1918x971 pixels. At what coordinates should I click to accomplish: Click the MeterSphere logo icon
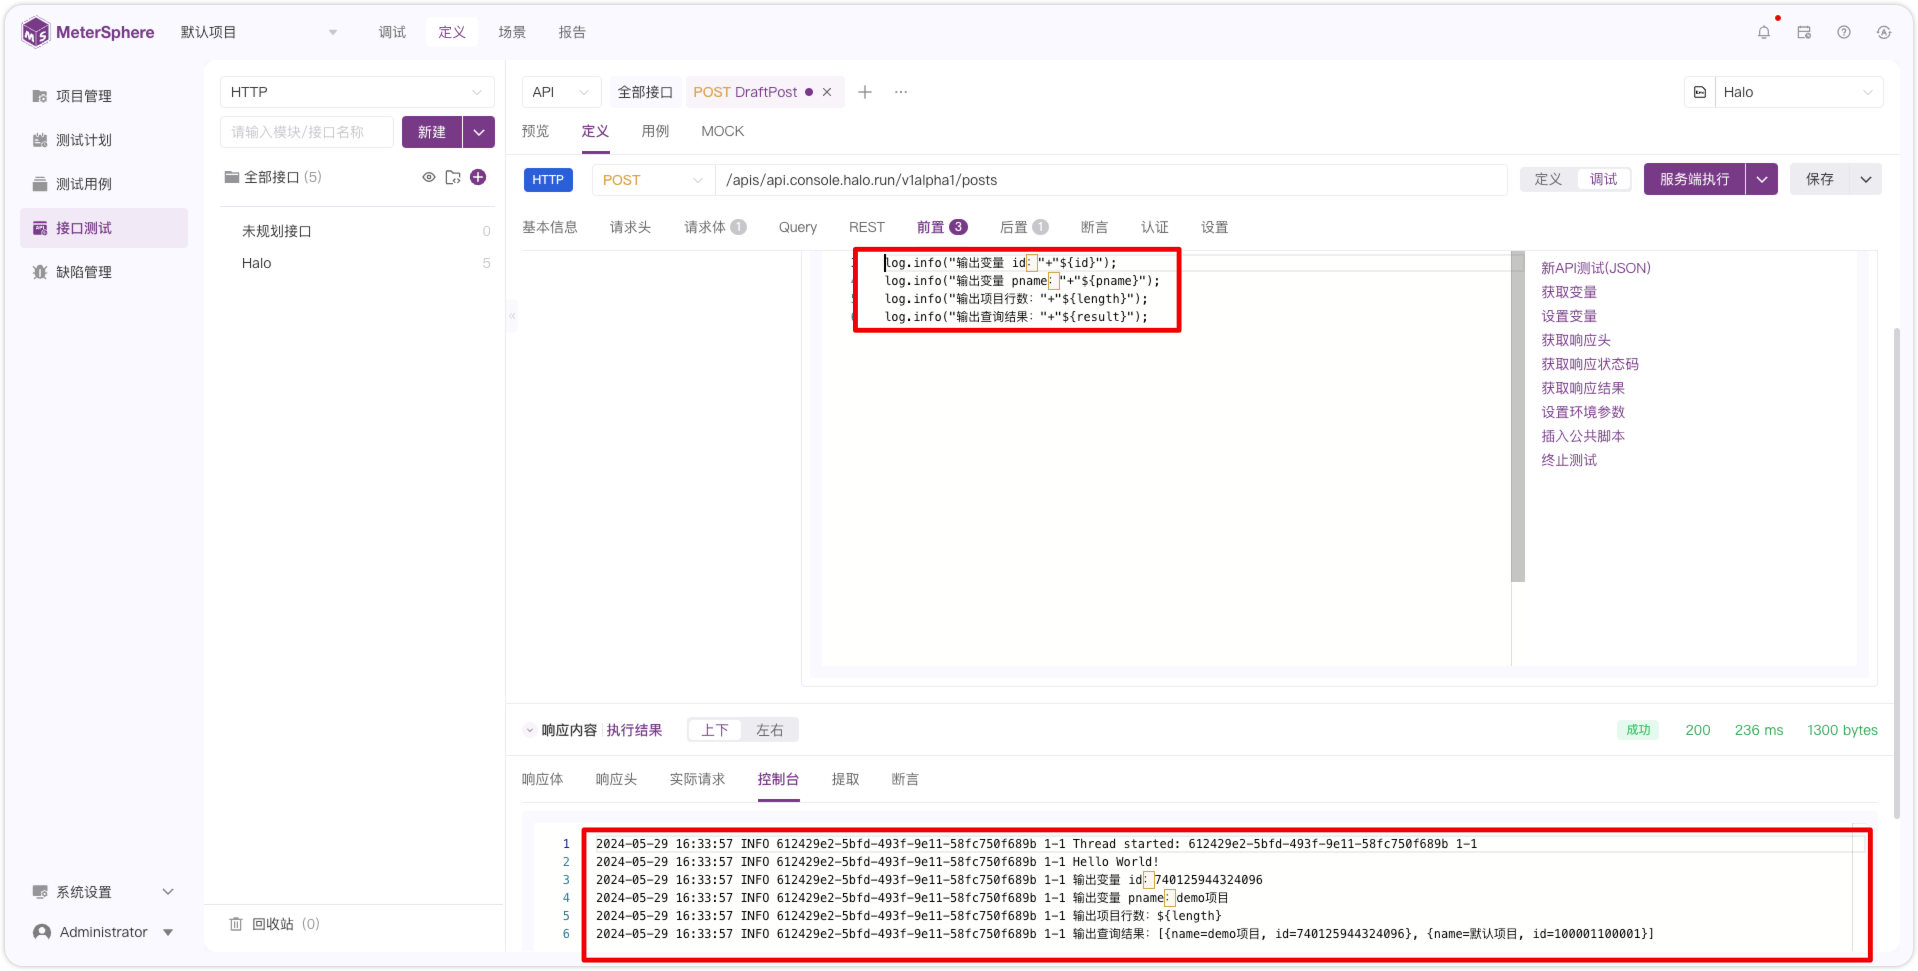(35, 32)
